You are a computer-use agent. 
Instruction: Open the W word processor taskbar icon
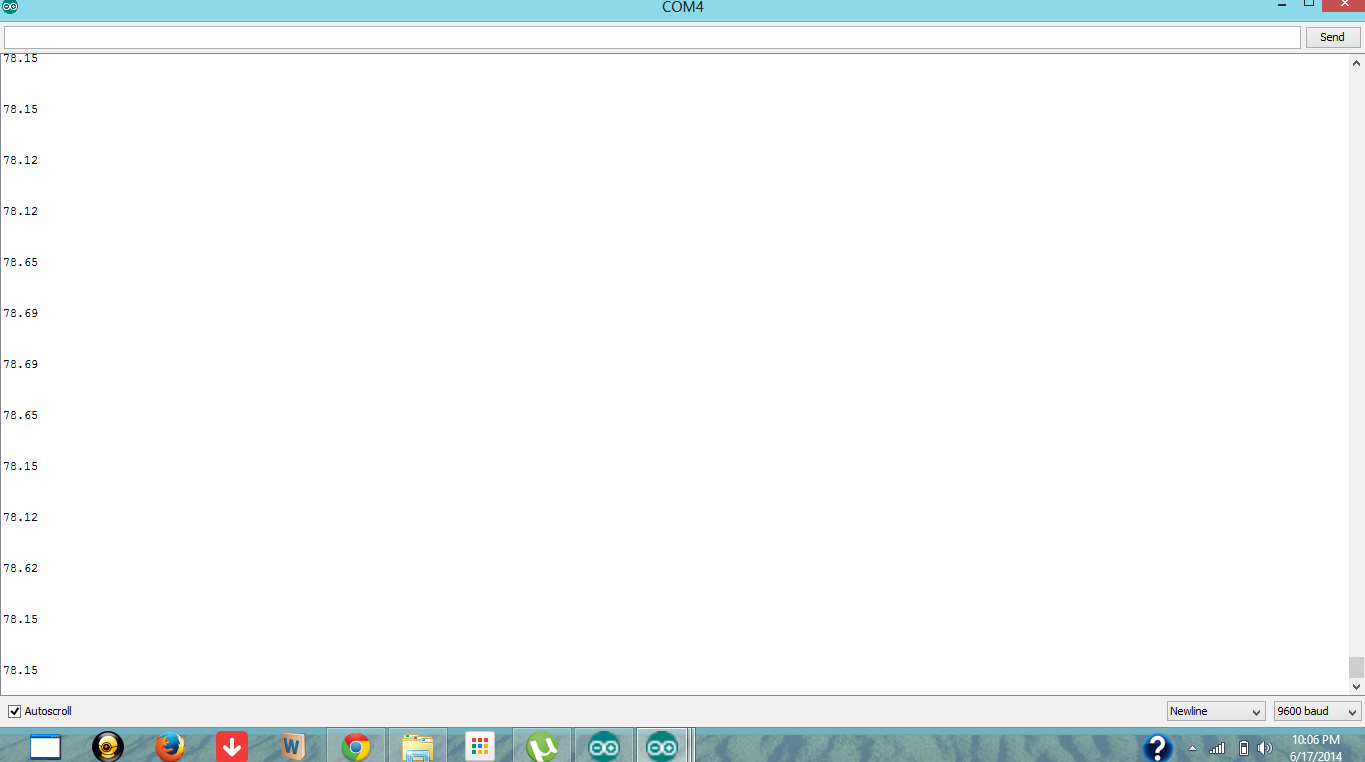point(292,746)
